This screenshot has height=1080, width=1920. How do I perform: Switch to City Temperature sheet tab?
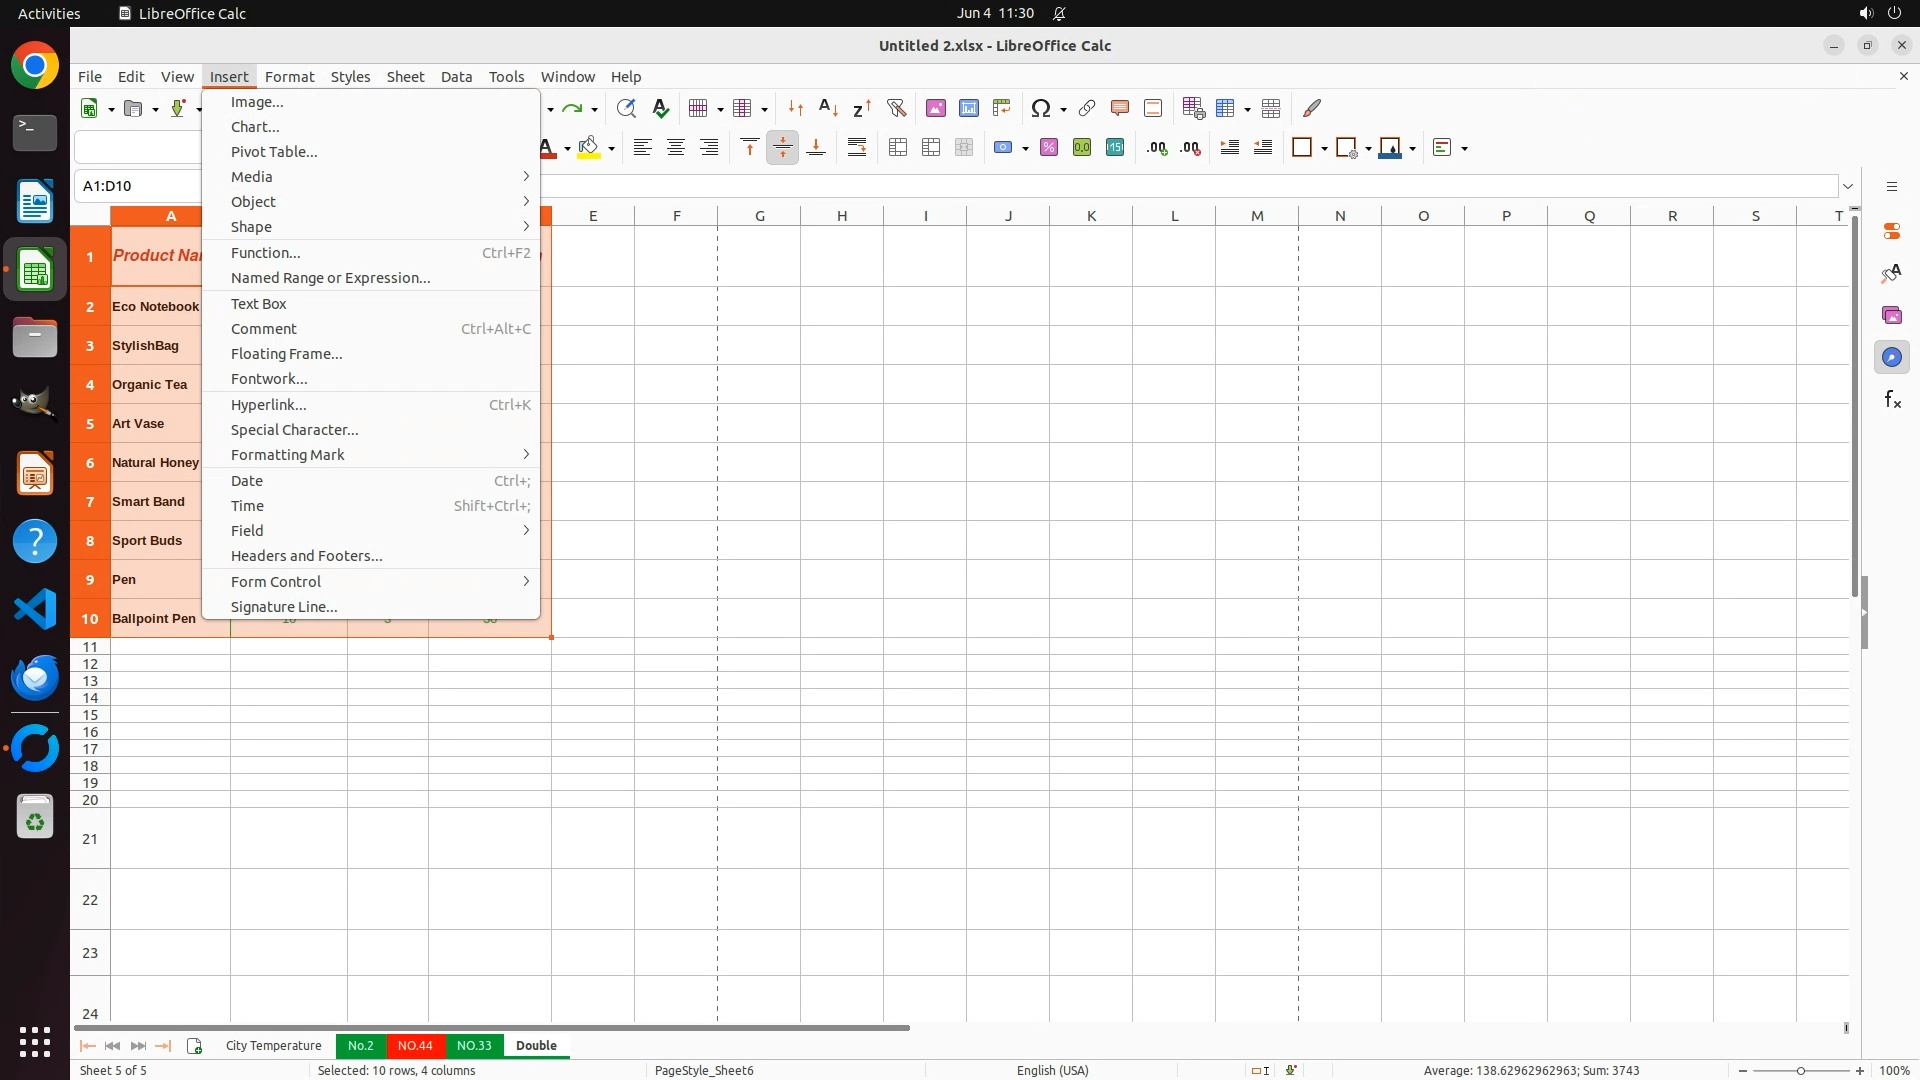coord(273,1045)
